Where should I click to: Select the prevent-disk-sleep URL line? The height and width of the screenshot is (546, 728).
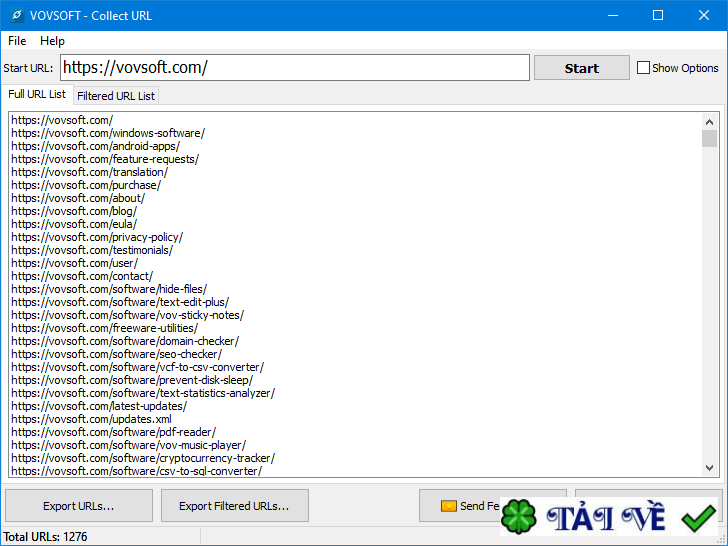pos(132,380)
